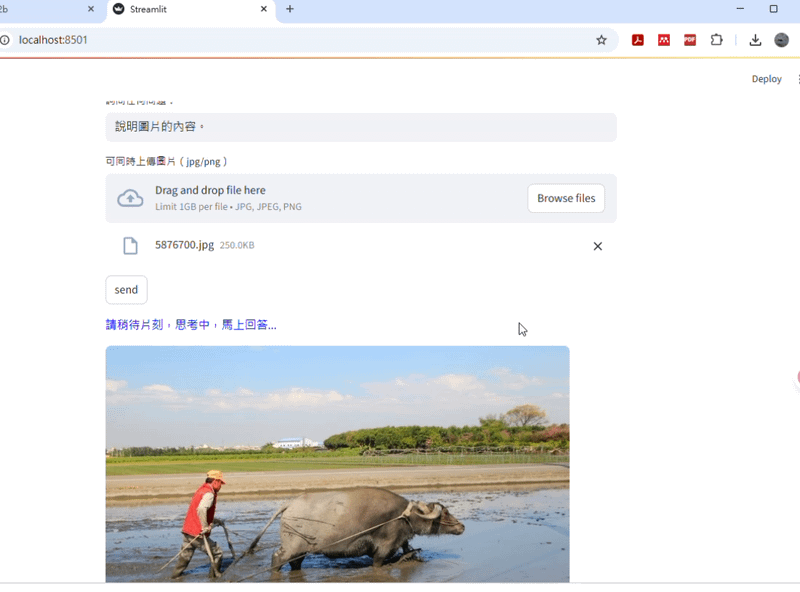Switch to the Streamlit tab
The image size is (800, 592).
click(x=180, y=9)
